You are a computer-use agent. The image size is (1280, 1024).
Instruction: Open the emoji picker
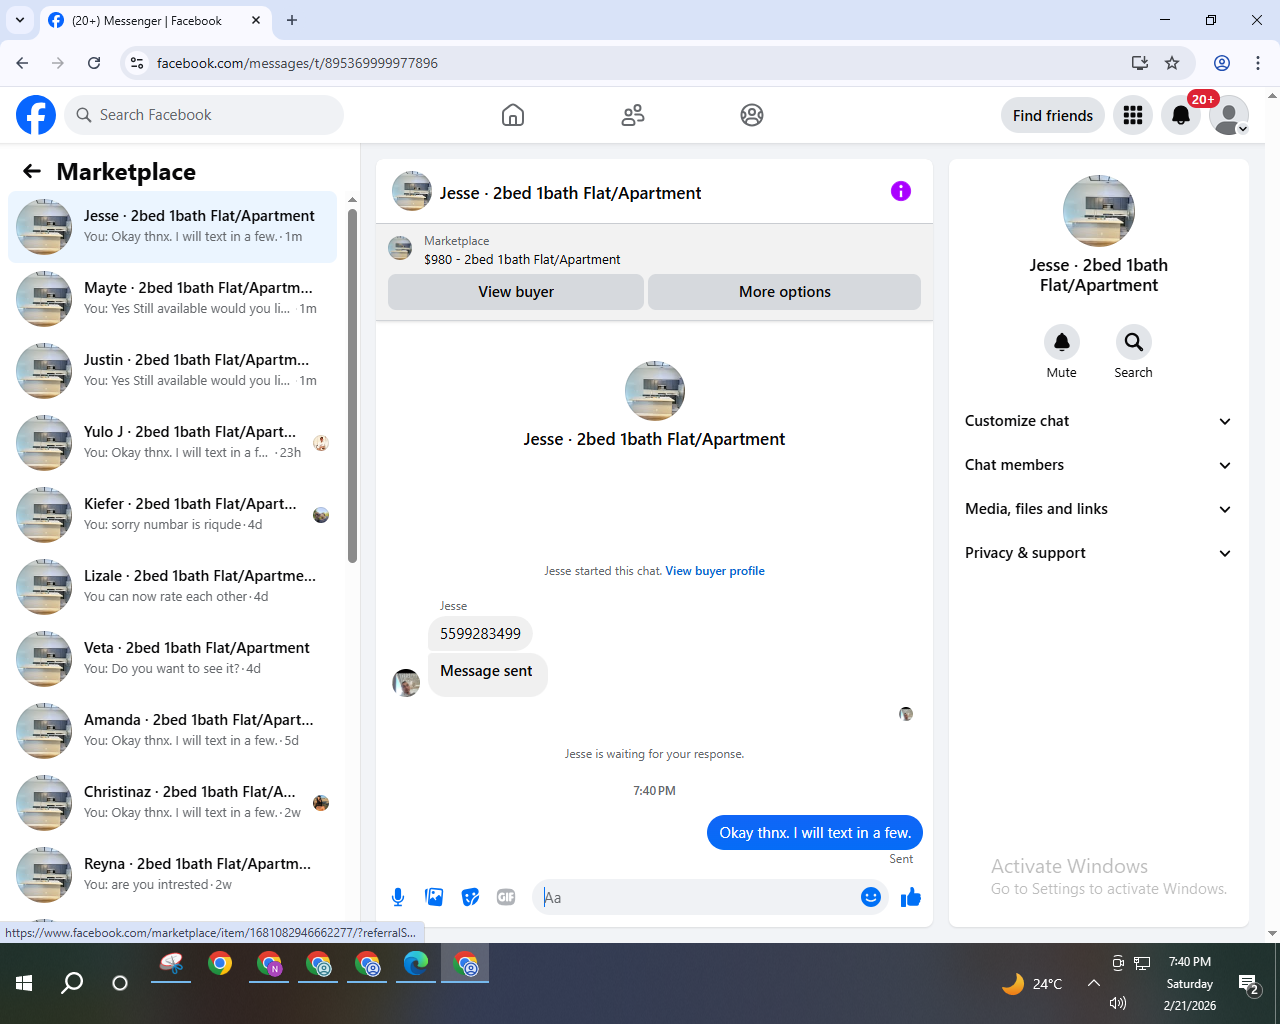871,897
